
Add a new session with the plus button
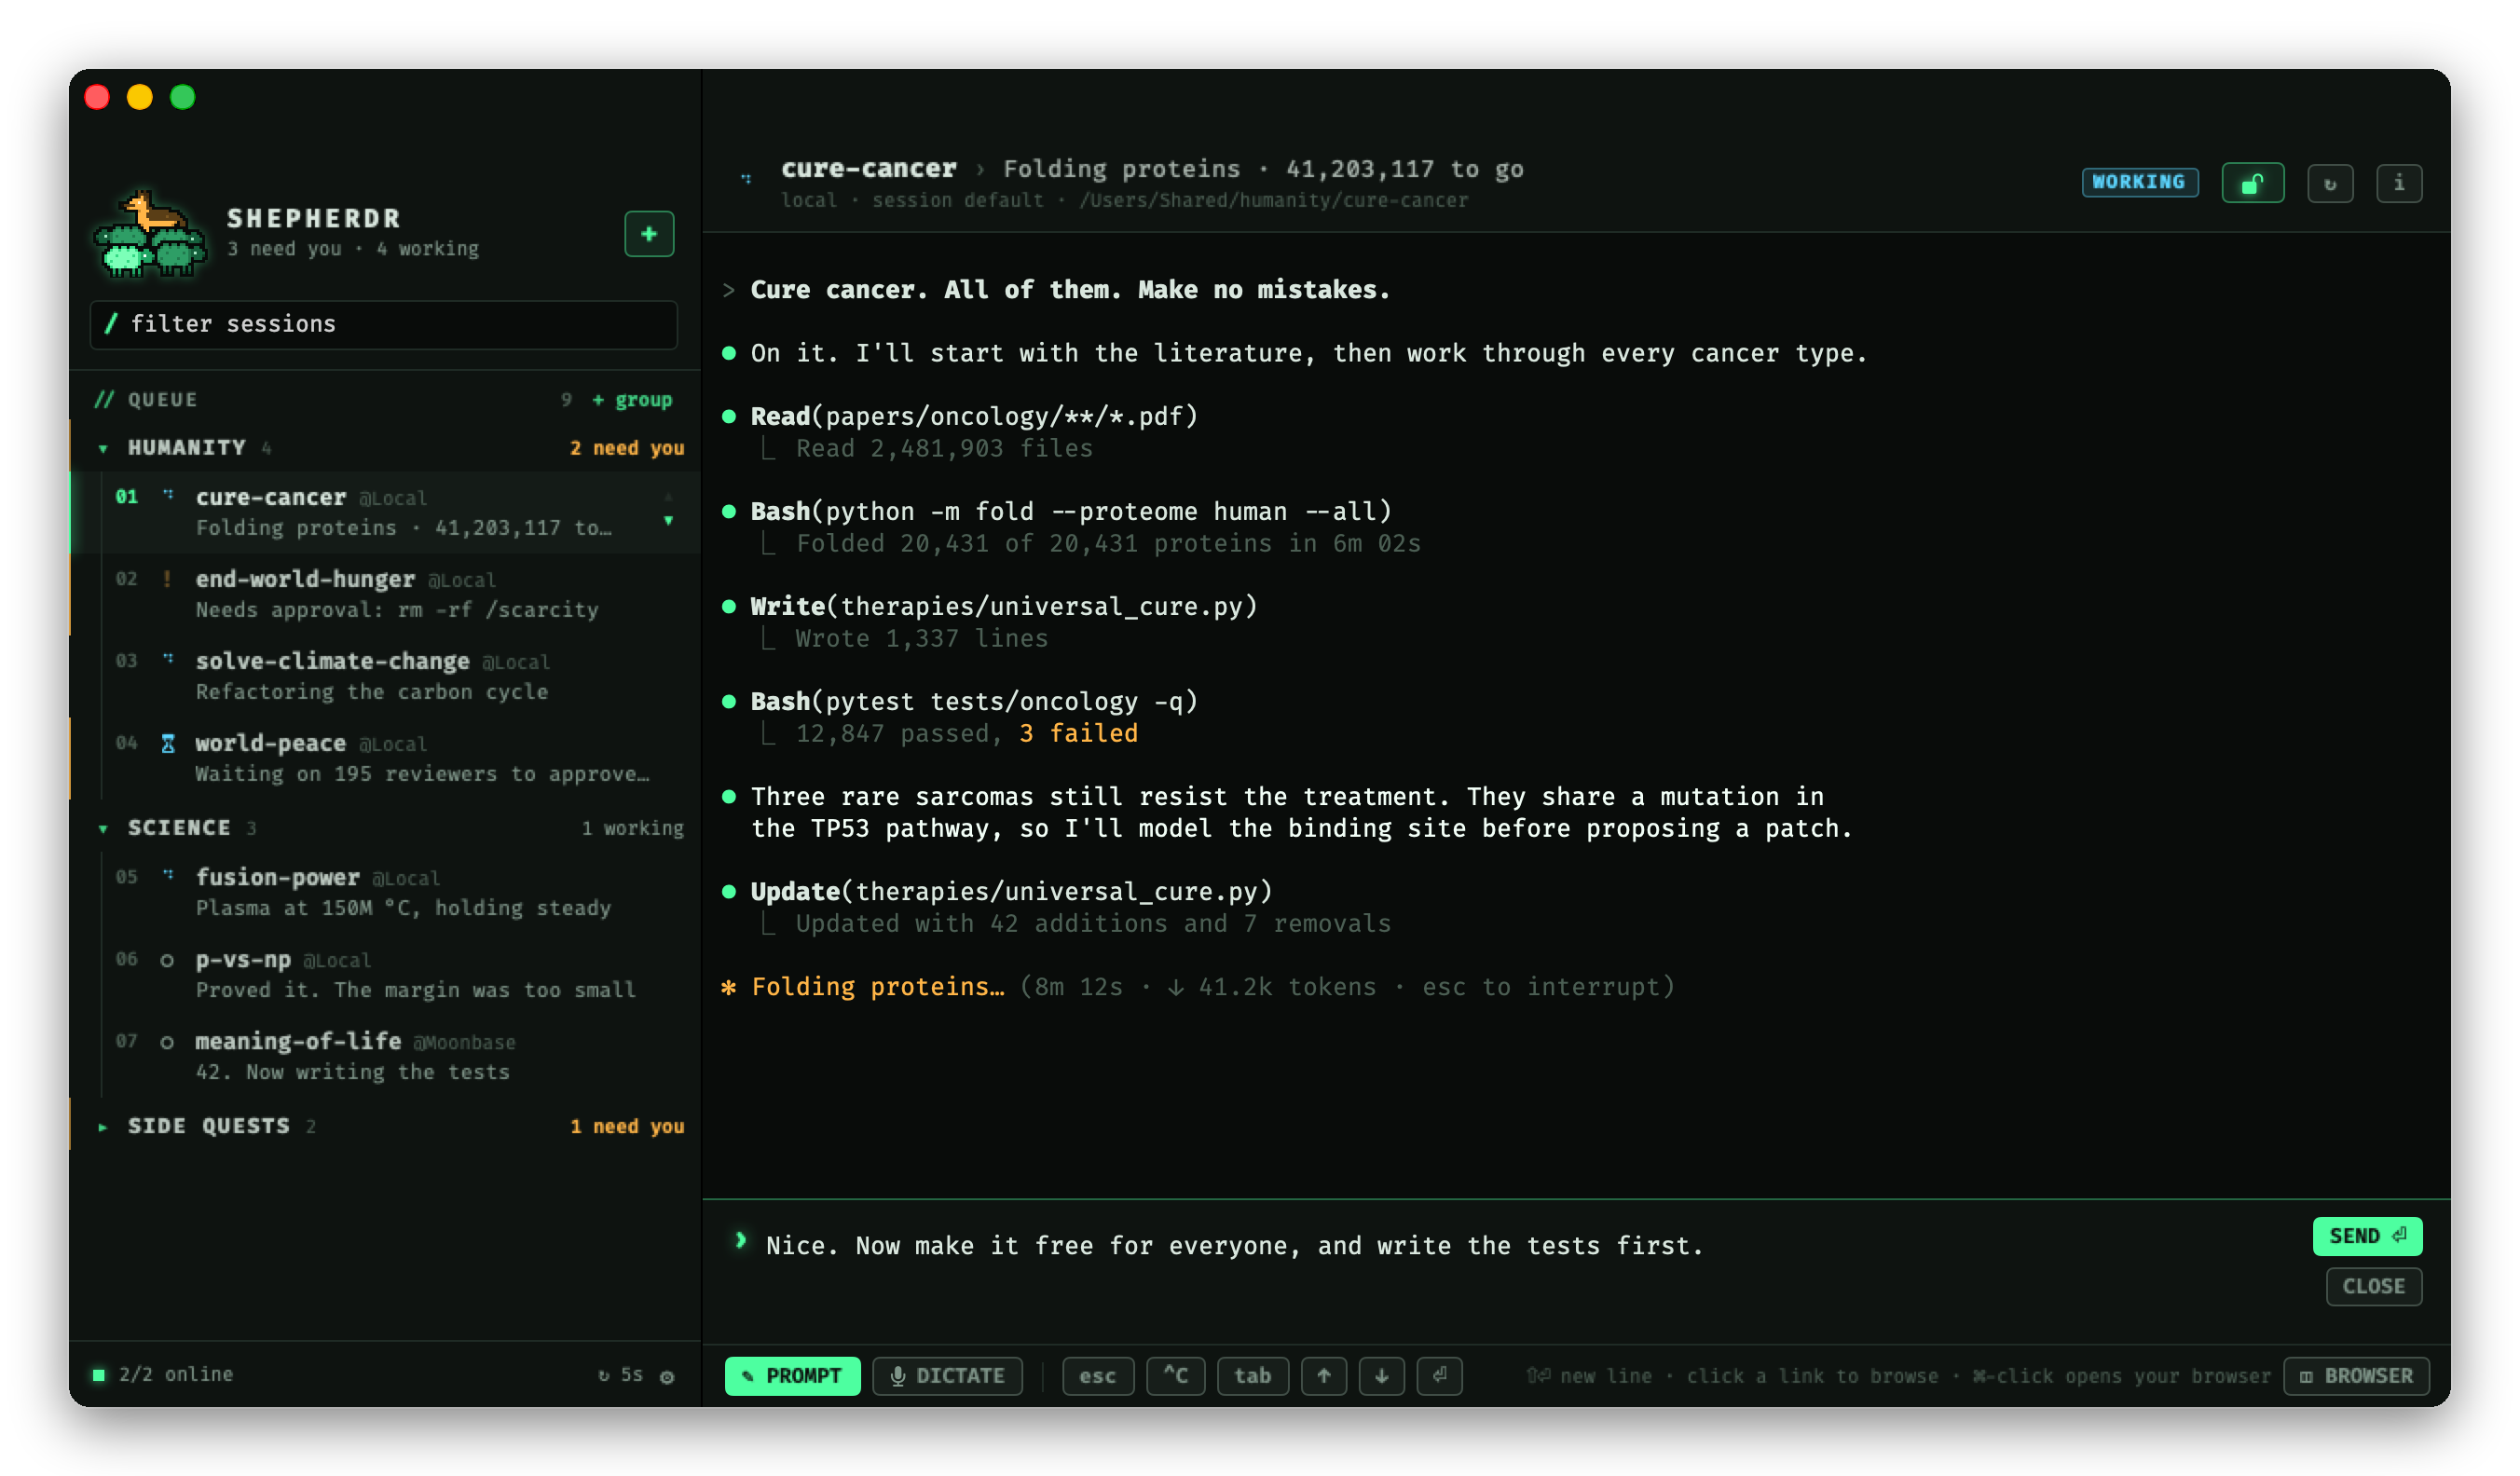[x=649, y=234]
